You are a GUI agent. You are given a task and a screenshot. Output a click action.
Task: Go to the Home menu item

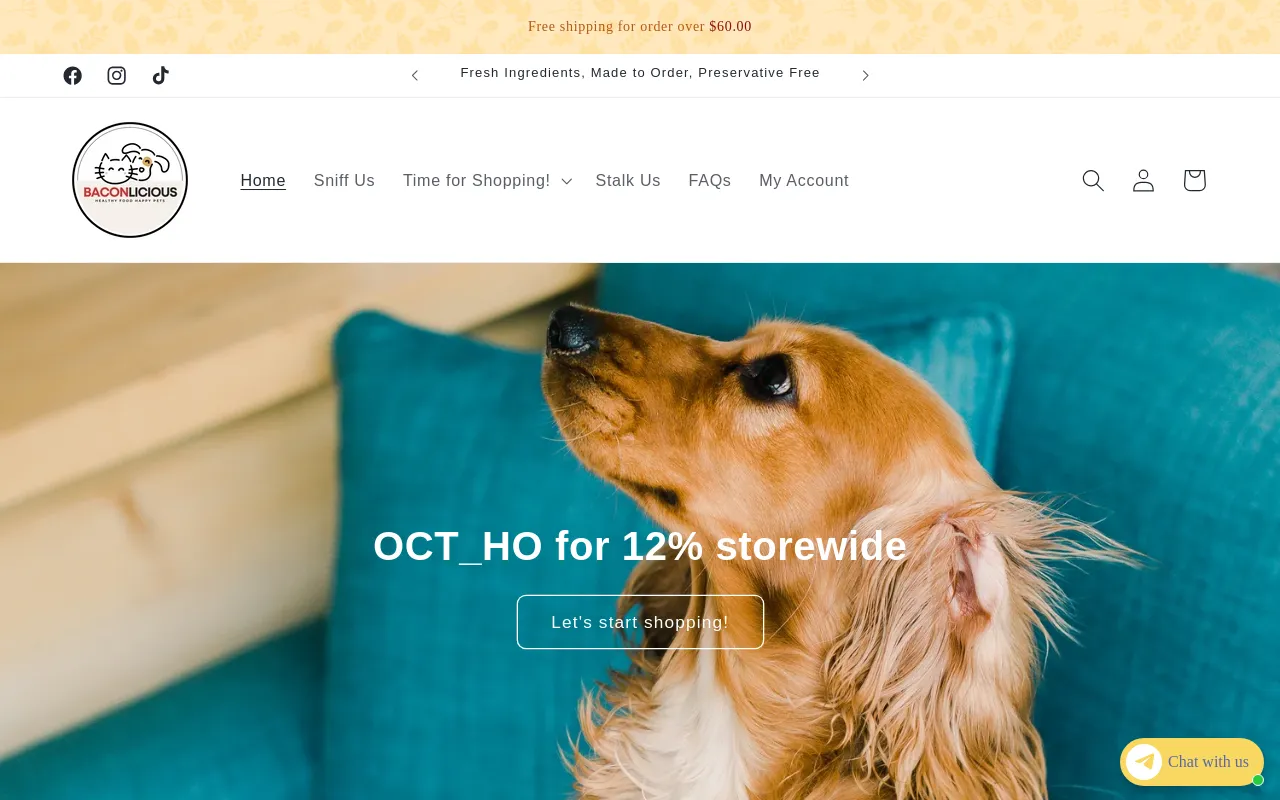(263, 181)
